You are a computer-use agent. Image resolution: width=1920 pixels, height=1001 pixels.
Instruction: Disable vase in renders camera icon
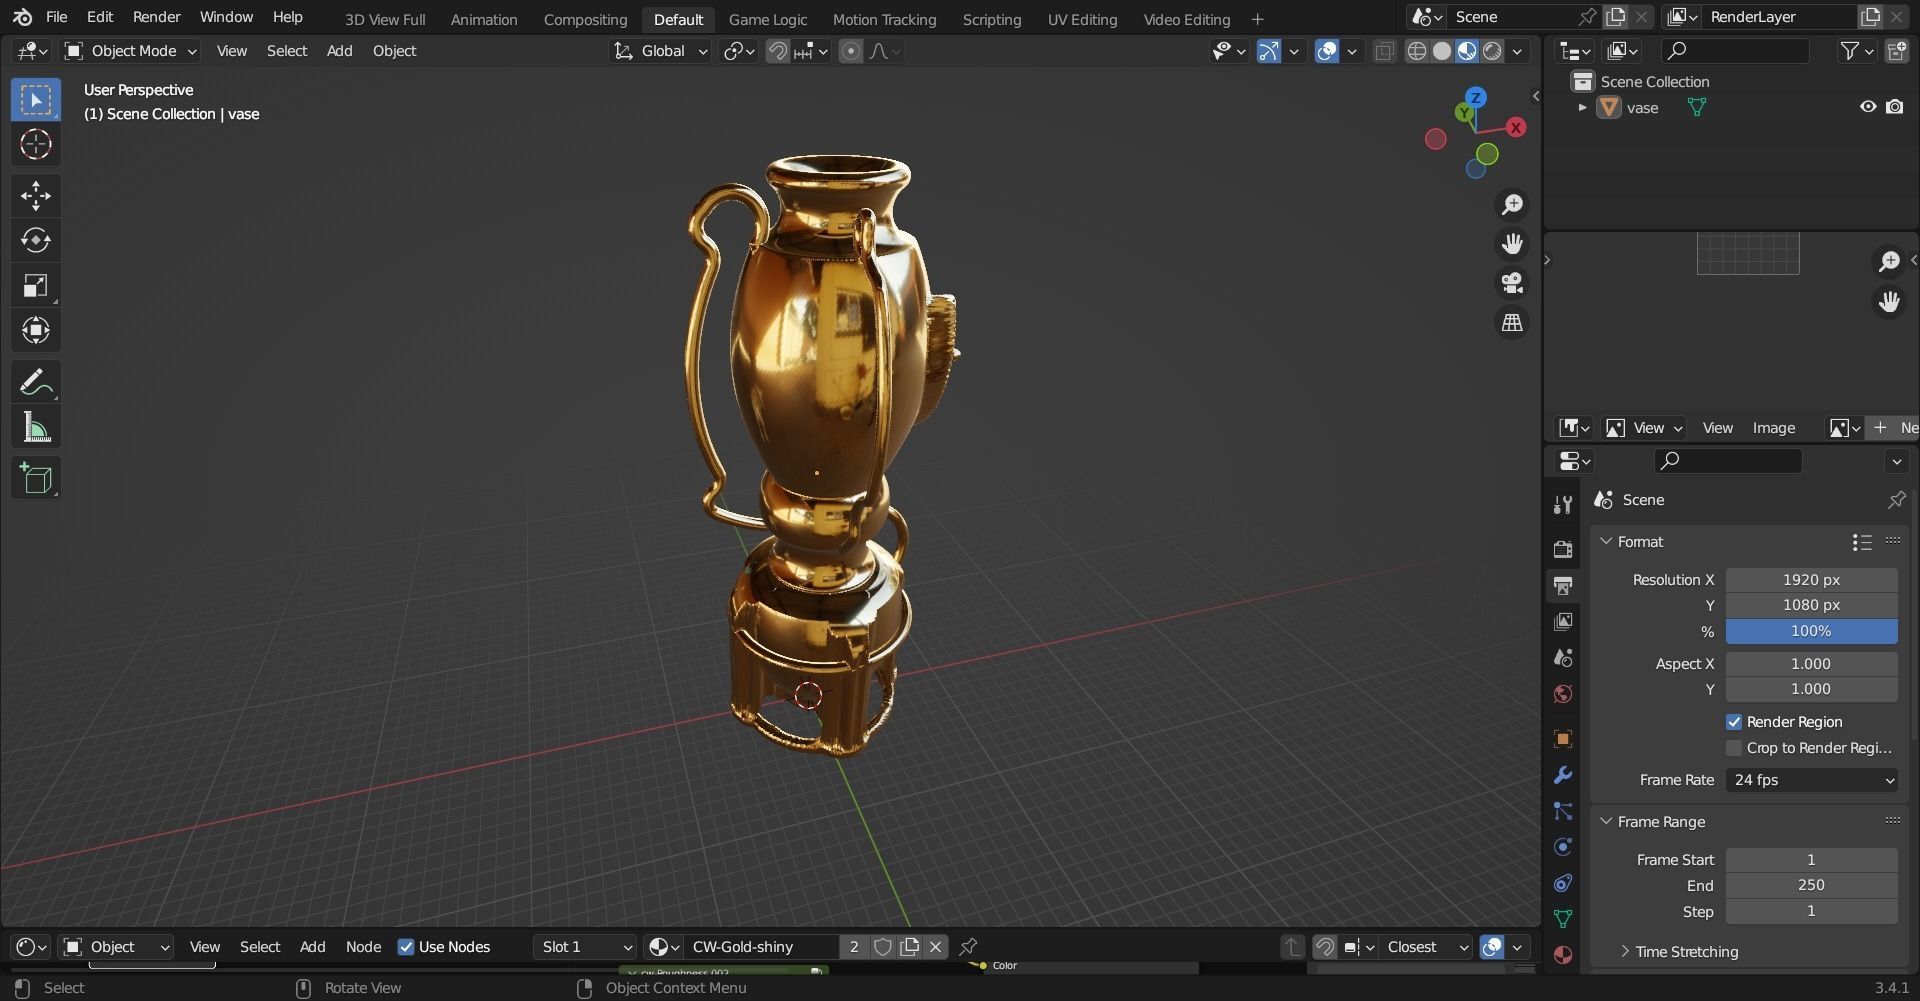[1894, 107]
